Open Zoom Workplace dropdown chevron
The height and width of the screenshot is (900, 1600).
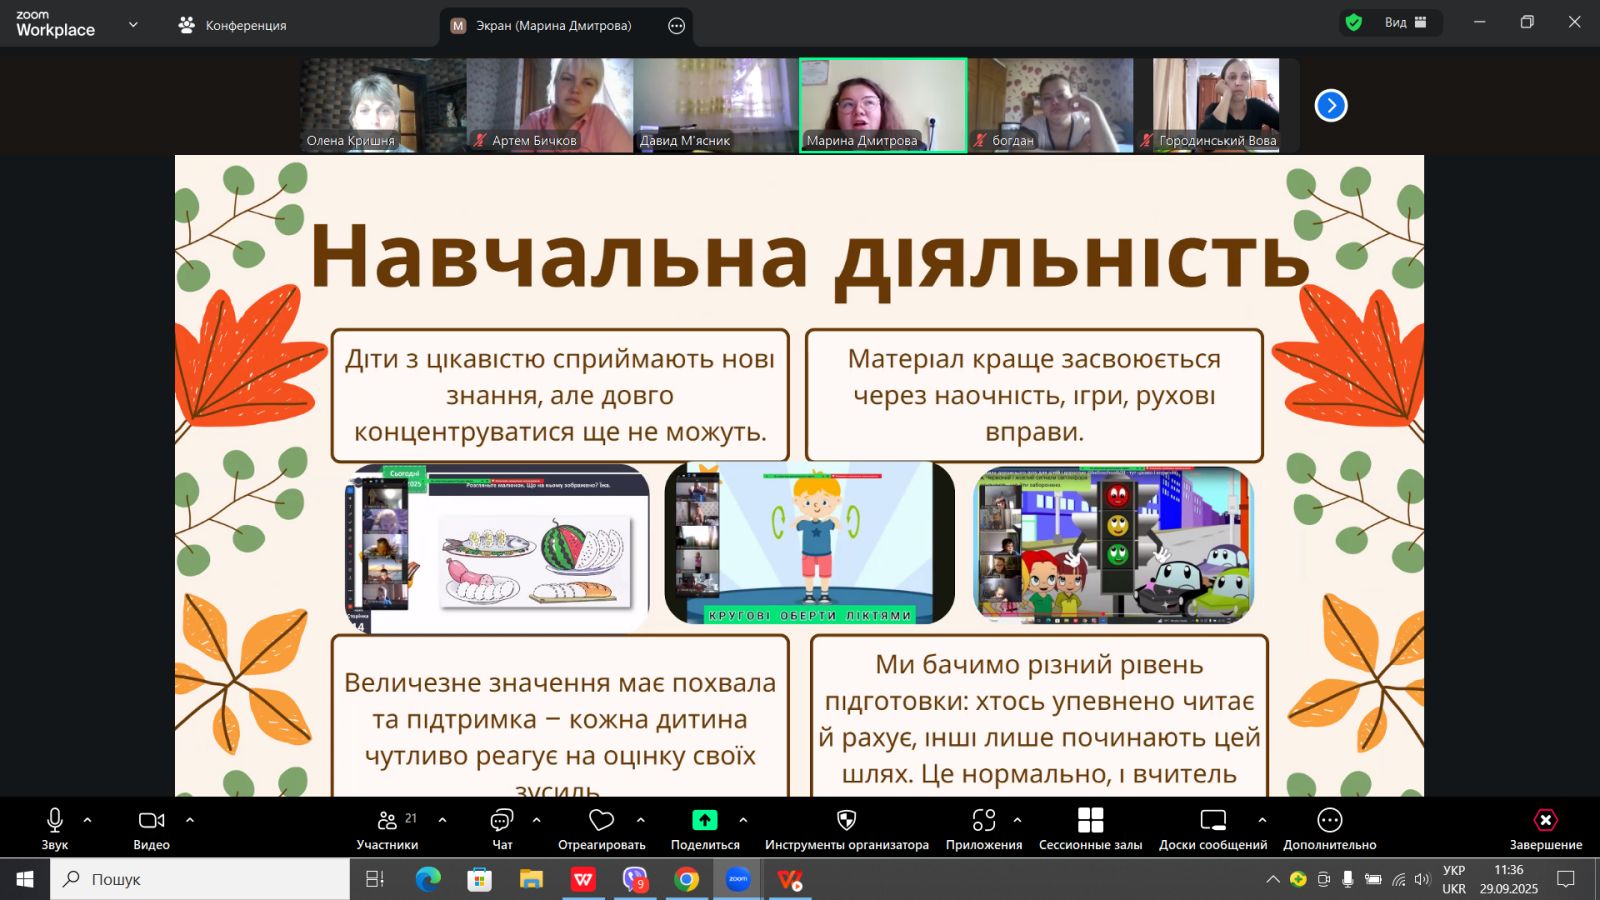[x=133, y=25]
